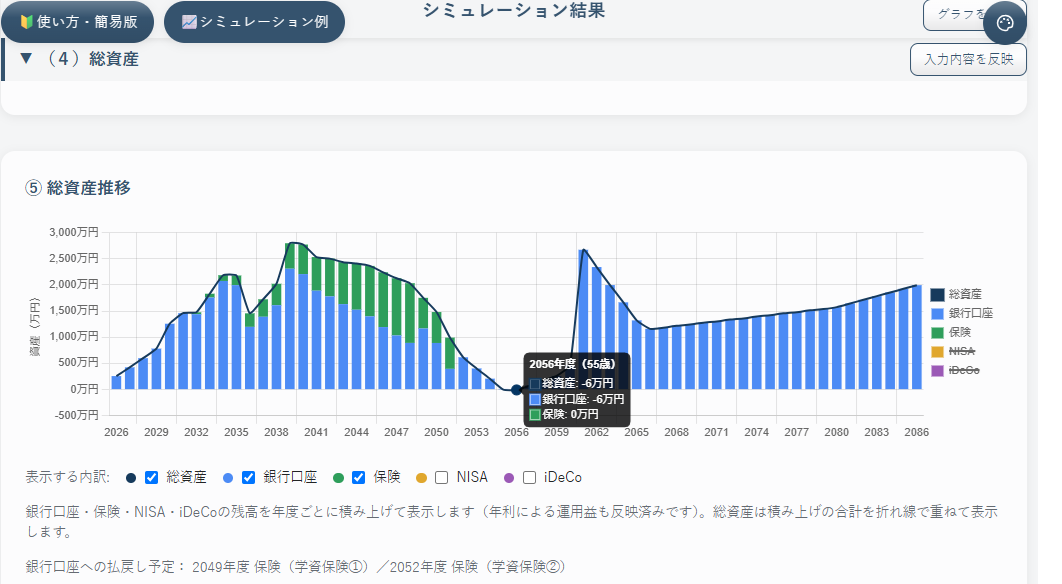Click the 2041 x-axis label
1062x584 pixels.
316,432
